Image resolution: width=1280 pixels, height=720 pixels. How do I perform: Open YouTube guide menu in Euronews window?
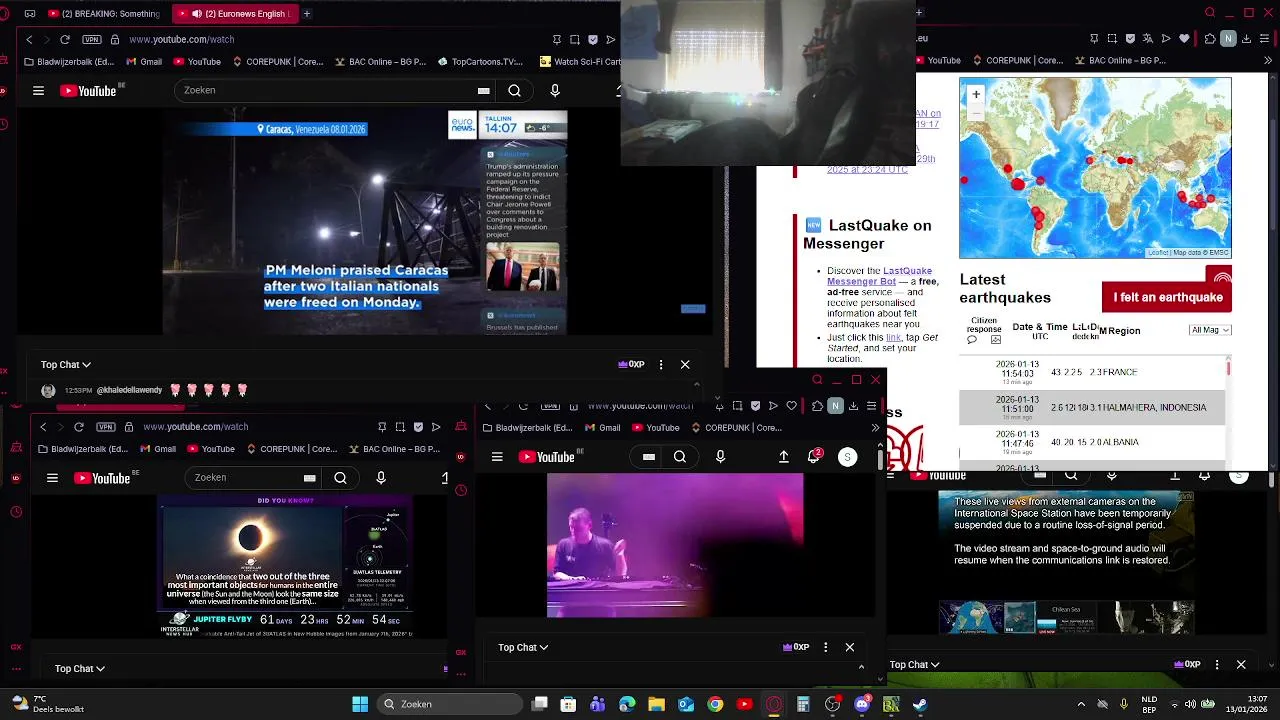click(38, 90)
